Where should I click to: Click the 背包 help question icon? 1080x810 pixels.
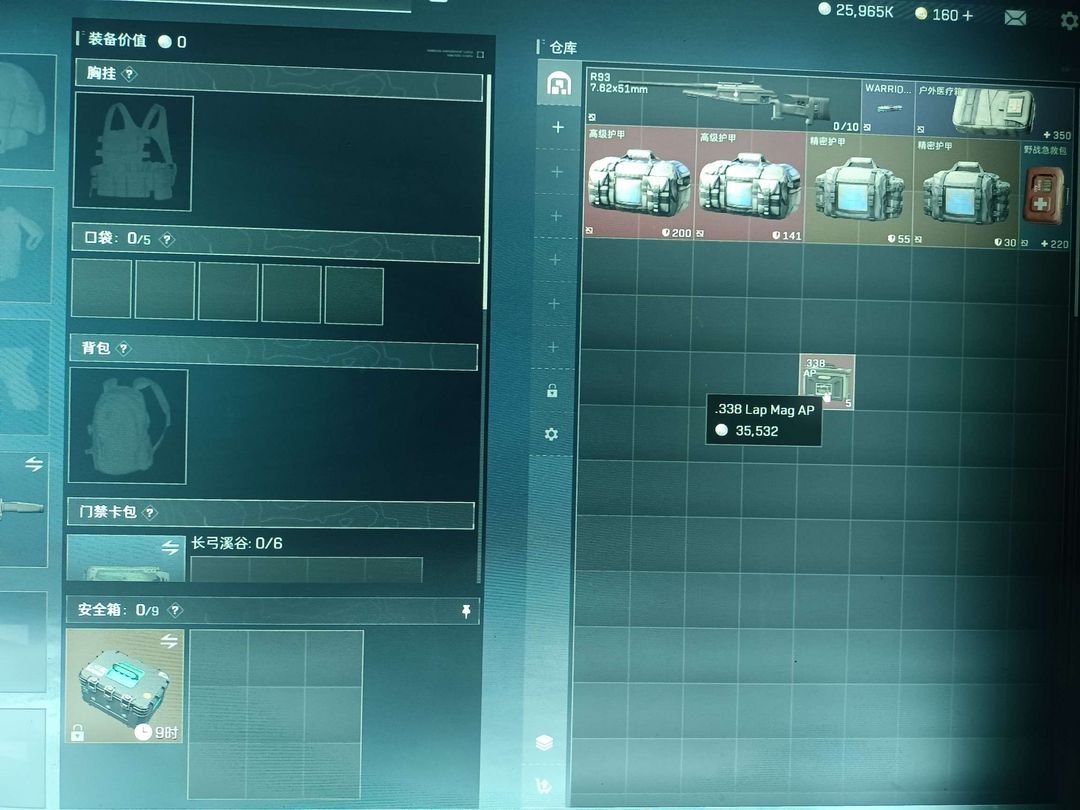123,349
